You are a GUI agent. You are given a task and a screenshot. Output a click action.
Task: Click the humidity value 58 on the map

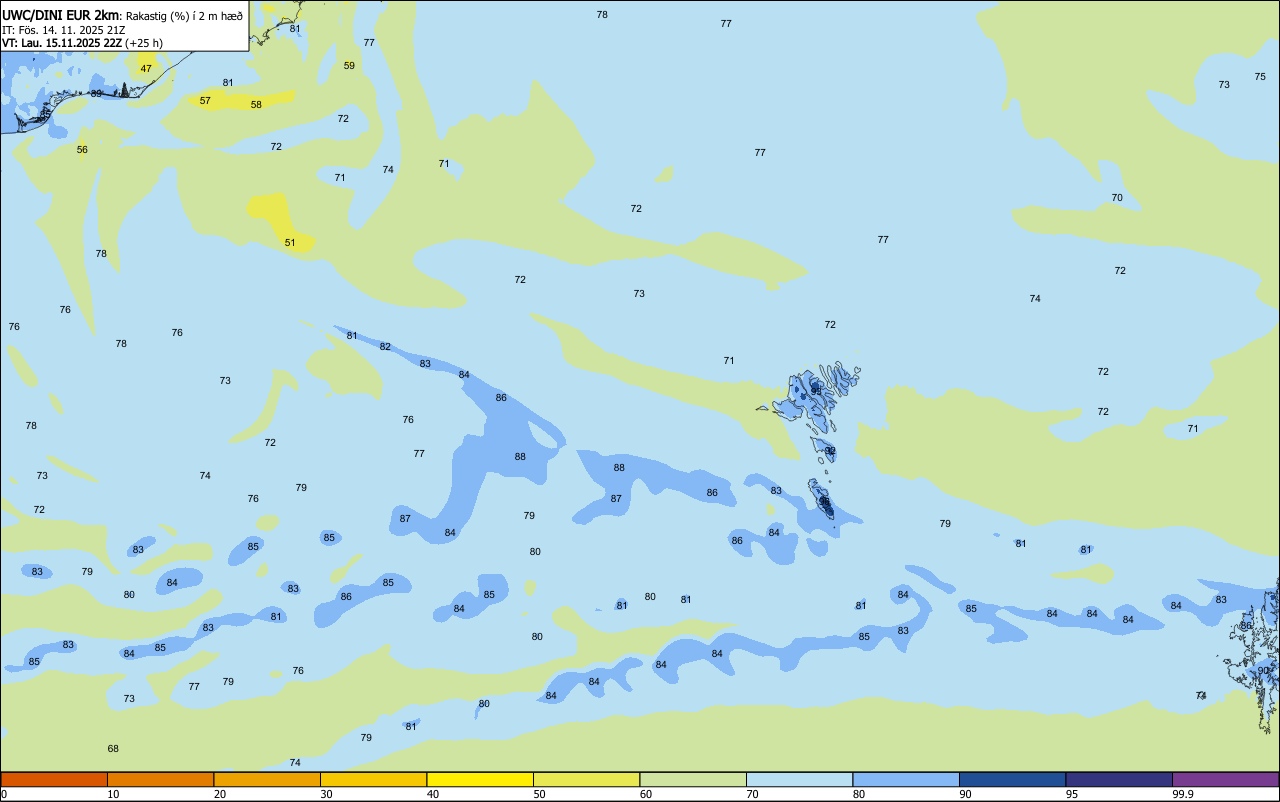point(256,105)
